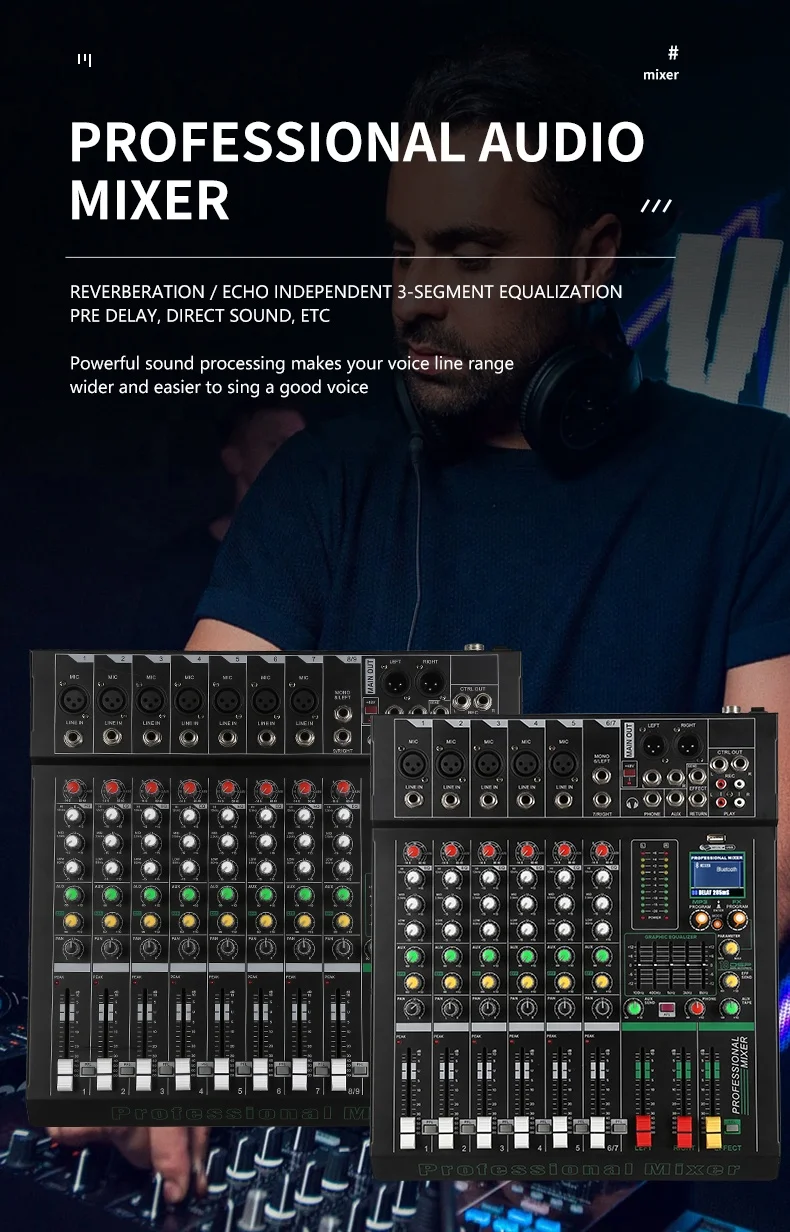Screen dimensions: 790x1232
Task: Click red gain knob of rear mixer channel 8/9
Action: point(343,787)
